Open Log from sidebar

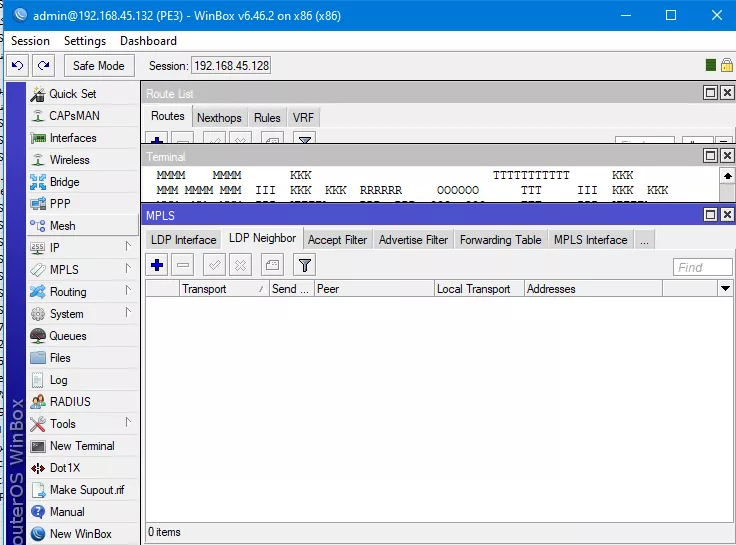click(83, 380)
